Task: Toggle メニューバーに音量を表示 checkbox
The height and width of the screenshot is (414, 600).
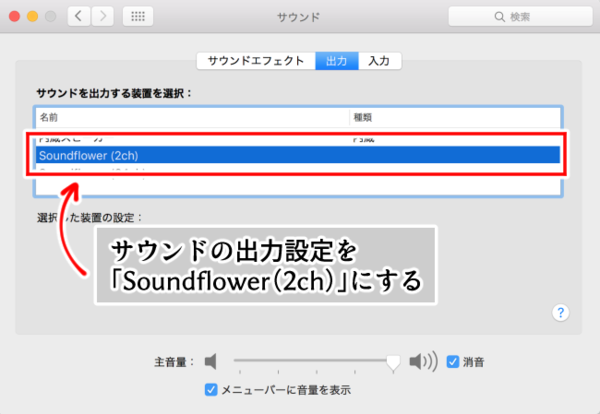Action: point(211,390)
